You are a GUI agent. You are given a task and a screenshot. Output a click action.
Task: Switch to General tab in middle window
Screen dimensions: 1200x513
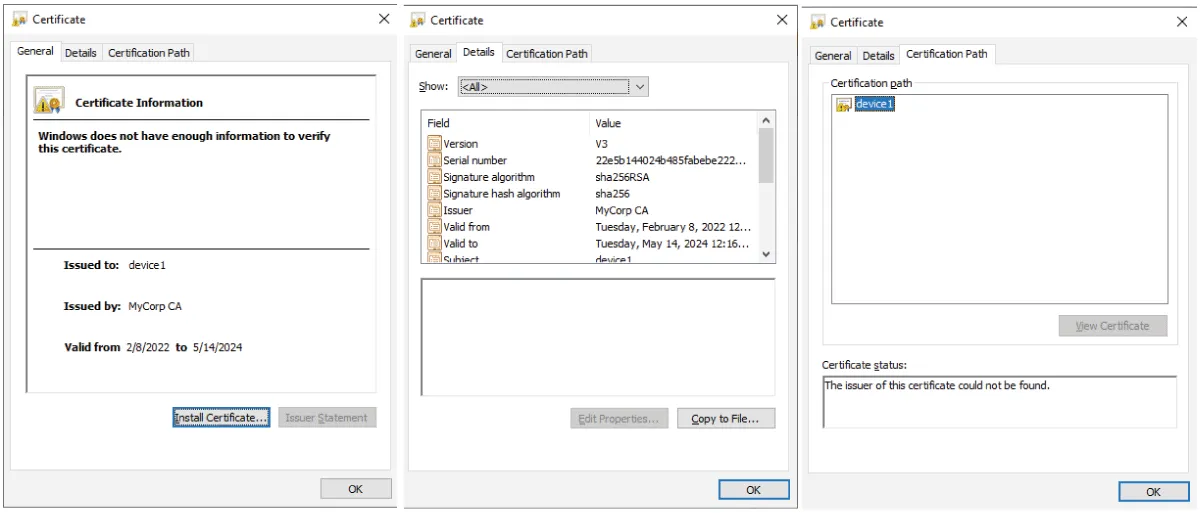point(433,54)
